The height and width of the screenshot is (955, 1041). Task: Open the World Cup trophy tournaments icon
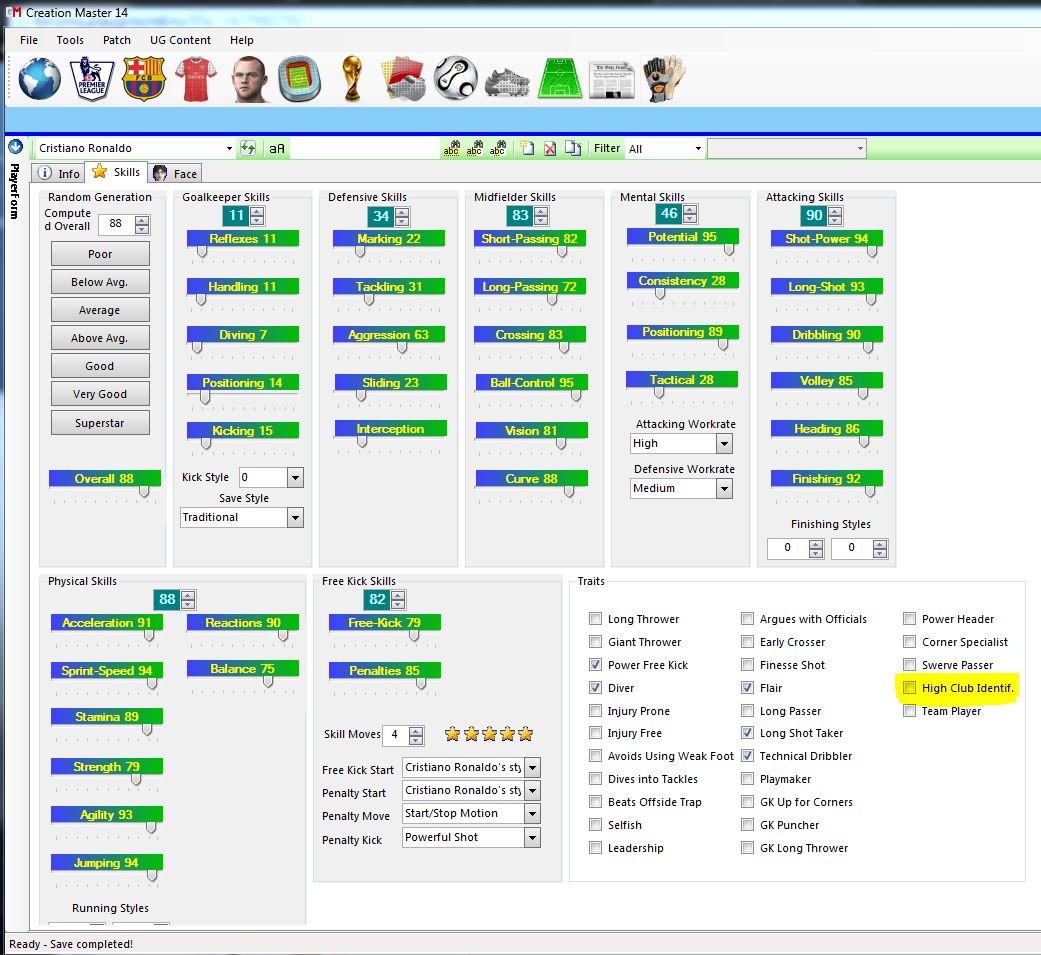[x=352, y=78]
